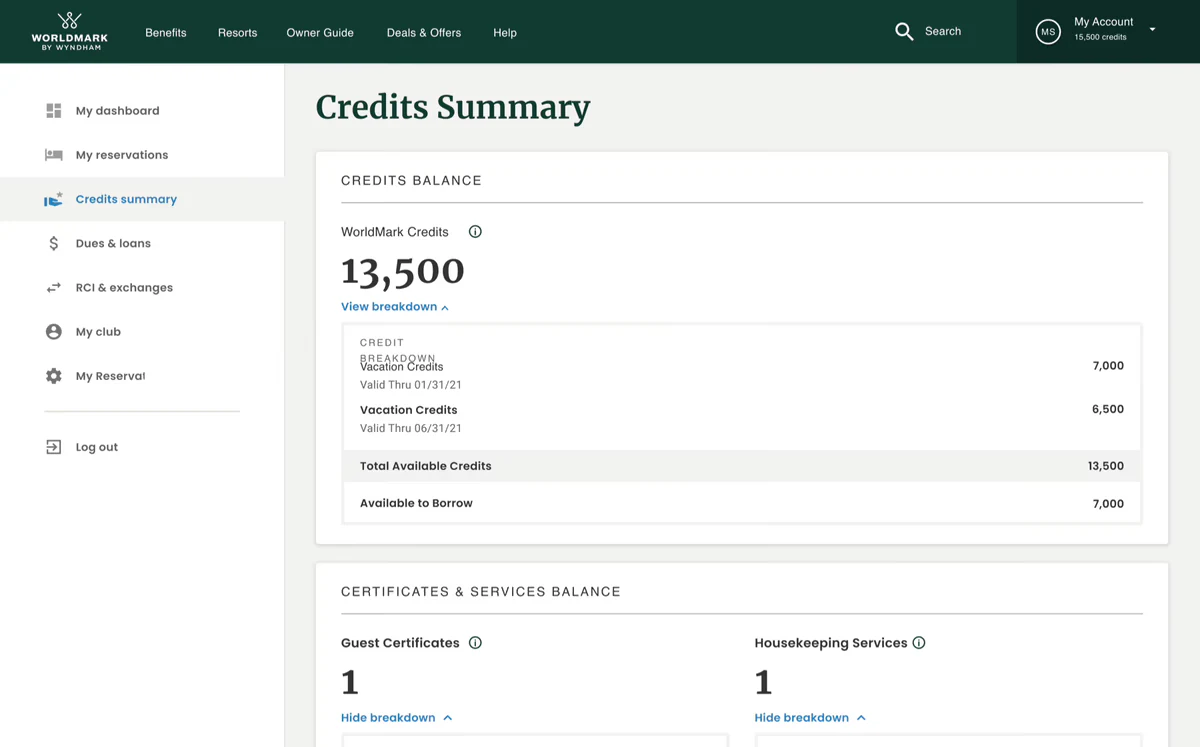The height and width of the screenshot is (747, 1200).
Task: Click the My dashboard grid icon
Action: click(x=54, y=111)
